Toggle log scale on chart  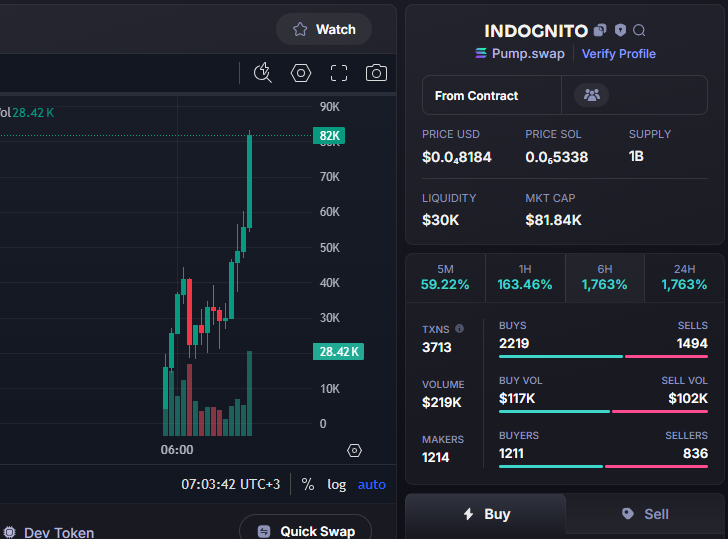pos(337,484)
